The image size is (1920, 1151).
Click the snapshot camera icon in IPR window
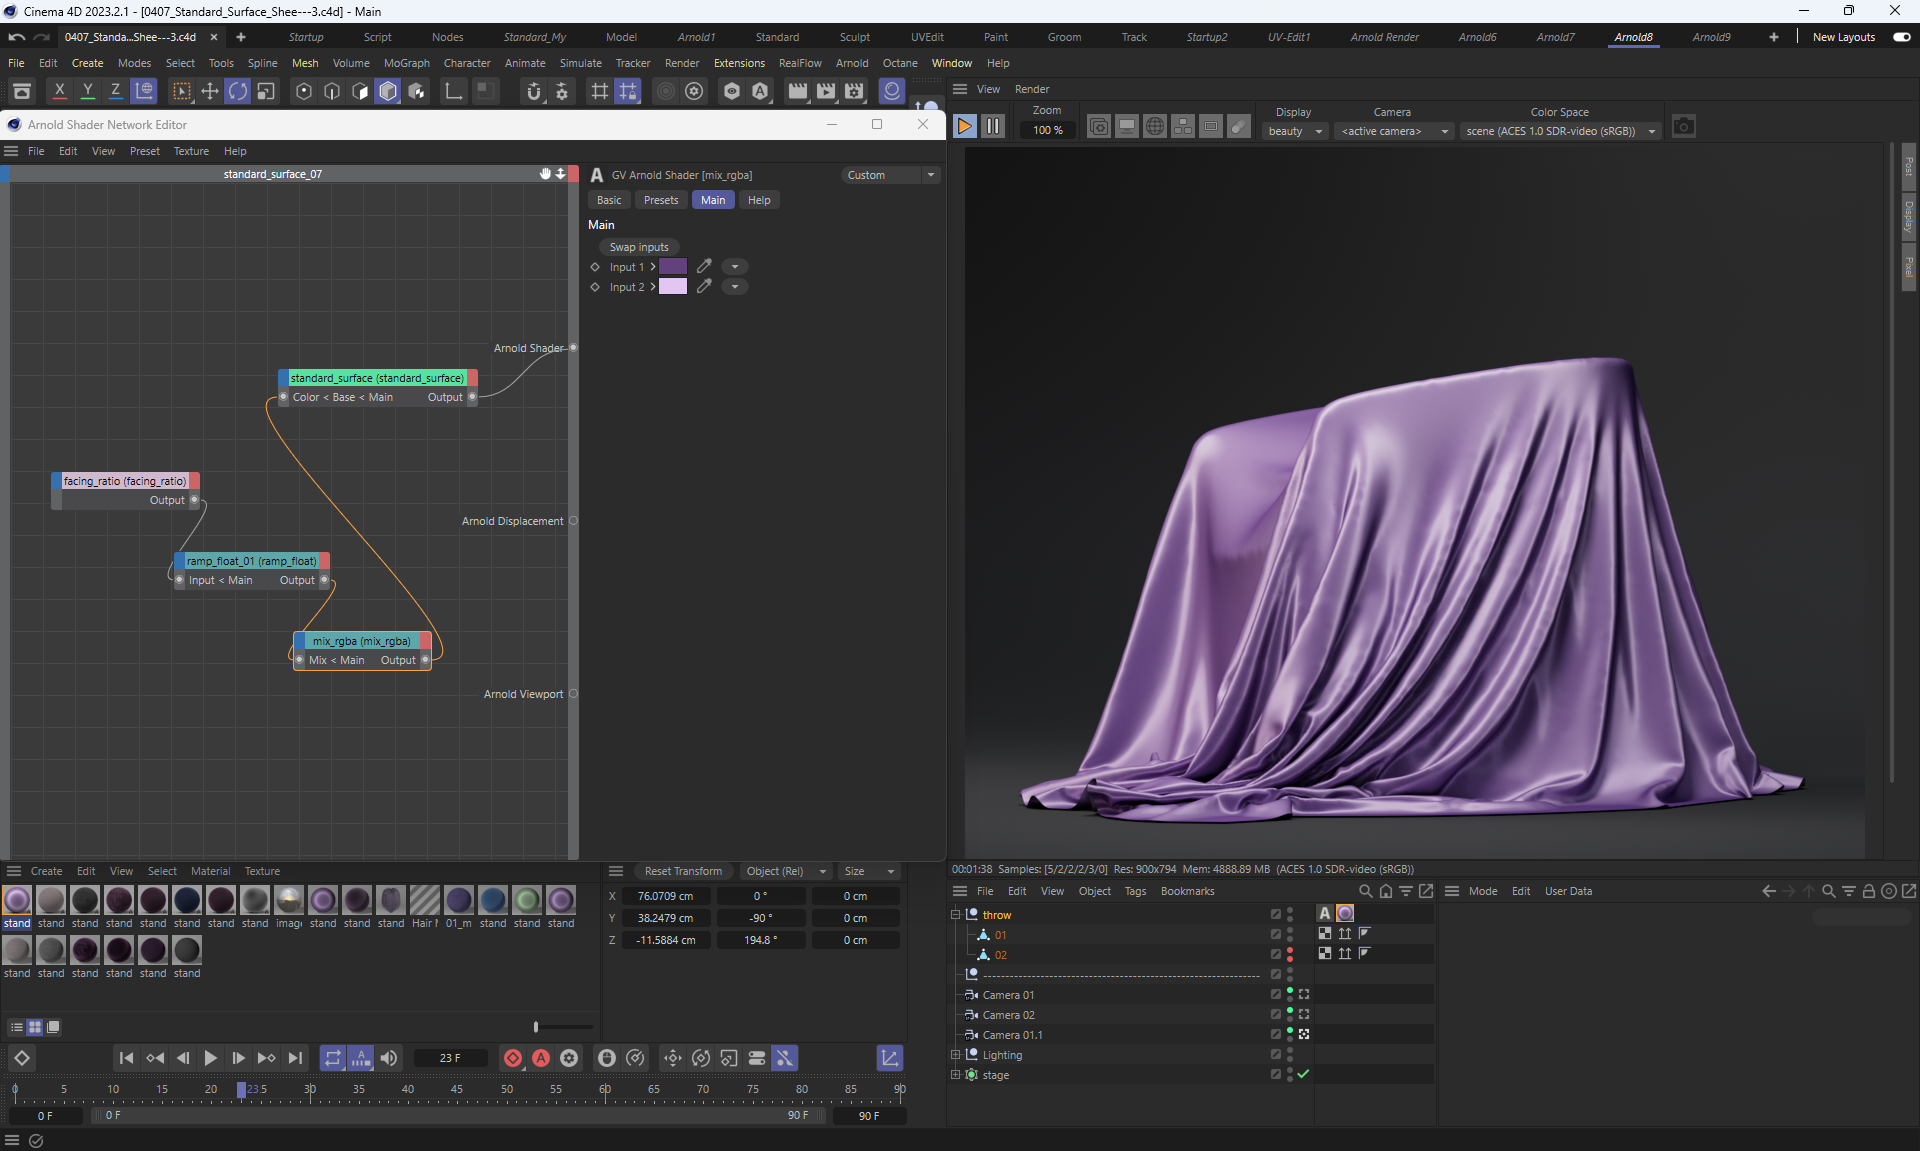1683,127
